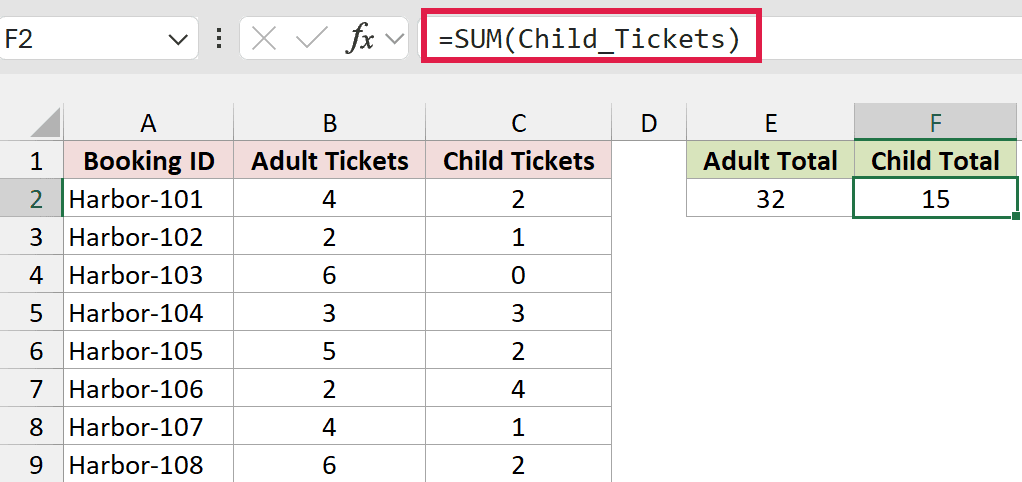This screenshot has width=1022, height=482.
Task: Click the Child Total header cell
Action: point(935,160)
